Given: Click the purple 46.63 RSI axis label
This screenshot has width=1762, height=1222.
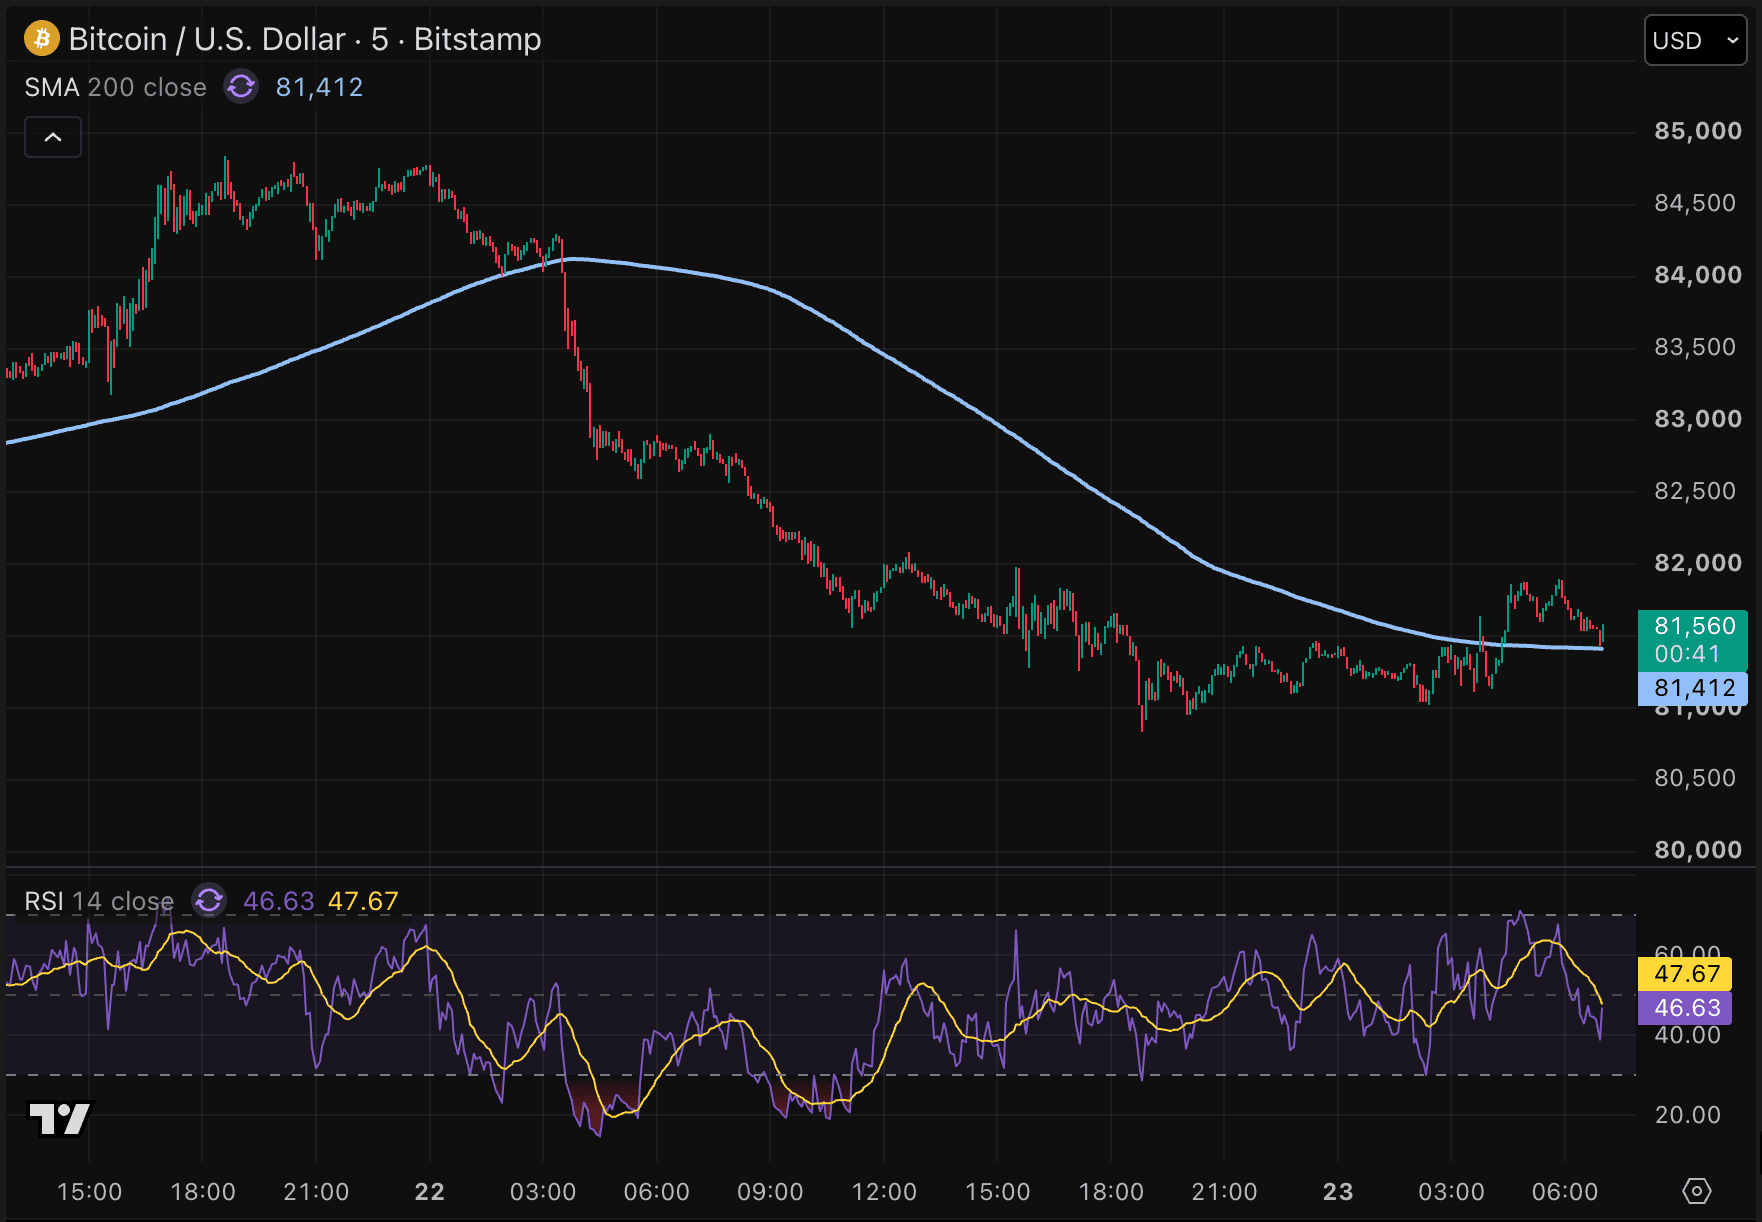Looking at the screenshot, I should (x=1686, y=1008).
